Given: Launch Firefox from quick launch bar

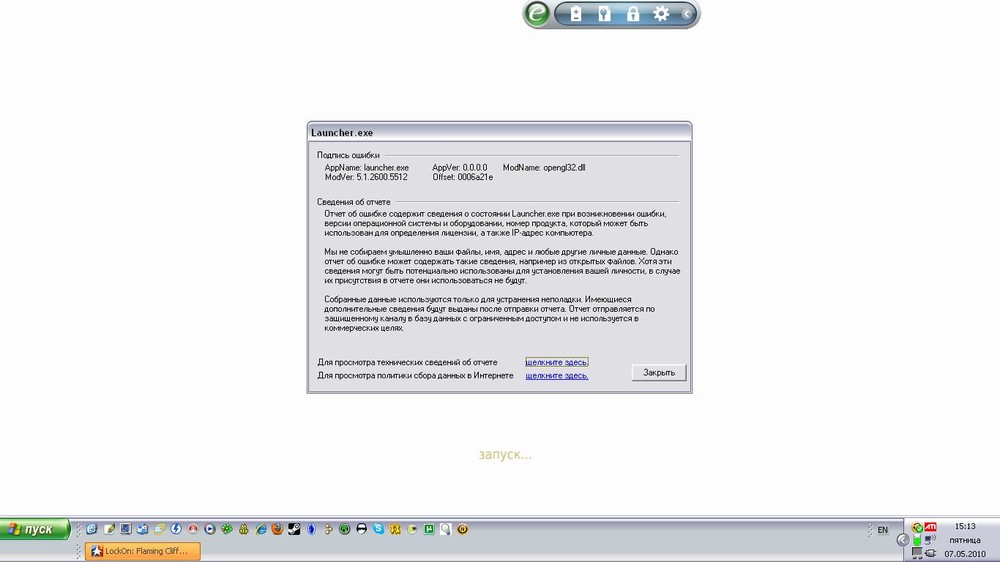Looking at the screenshot, I should tap(277, 529).
